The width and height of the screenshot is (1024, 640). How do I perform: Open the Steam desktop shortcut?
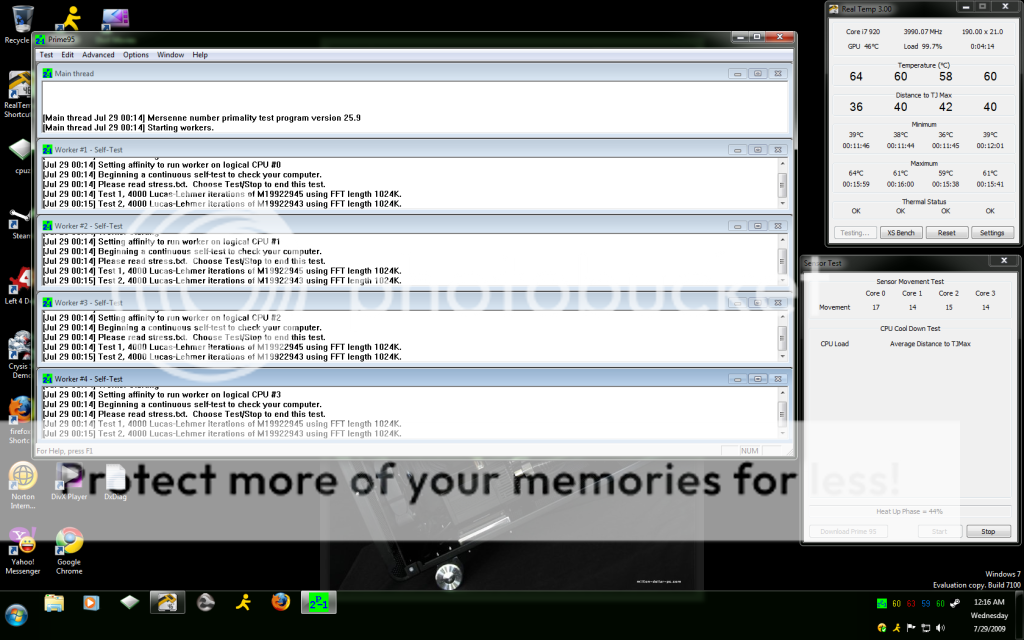(x=18, y=220)
